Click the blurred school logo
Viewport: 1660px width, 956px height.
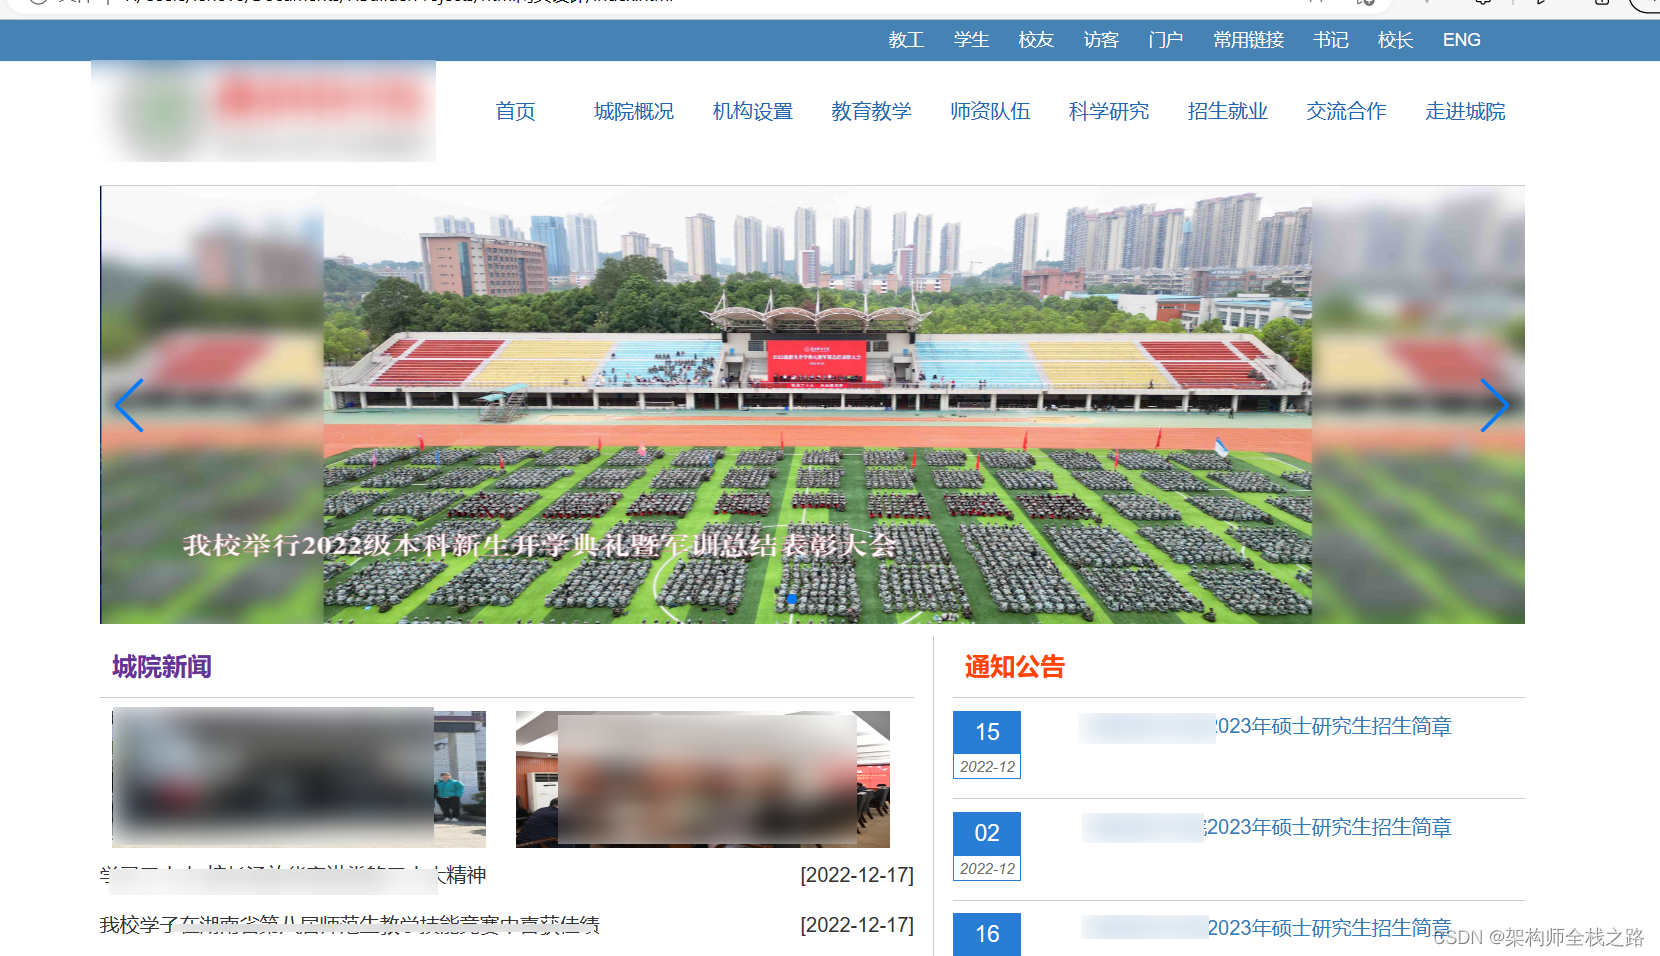tap(264, 111)
